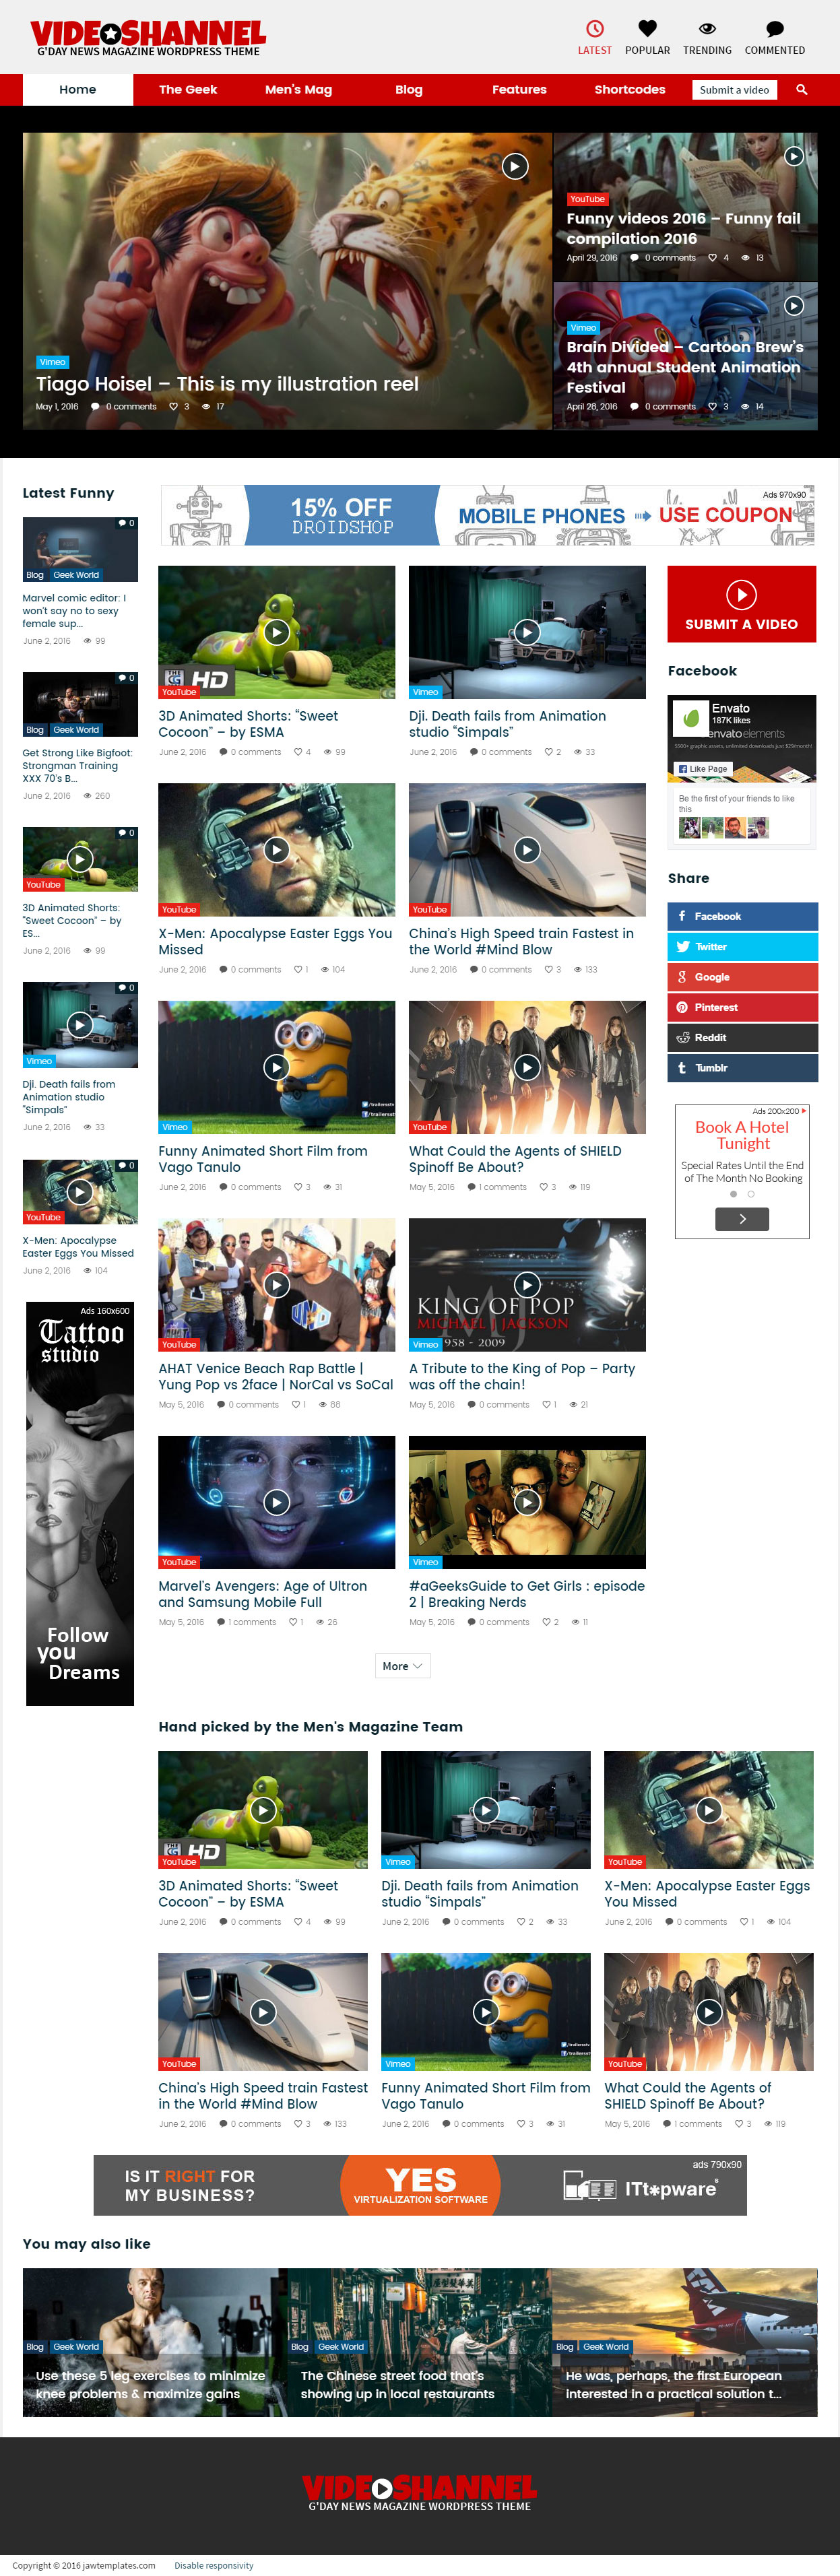
Task: Play AHAT Venice Beach Rap Battle video
Action: click(276, 1285)
